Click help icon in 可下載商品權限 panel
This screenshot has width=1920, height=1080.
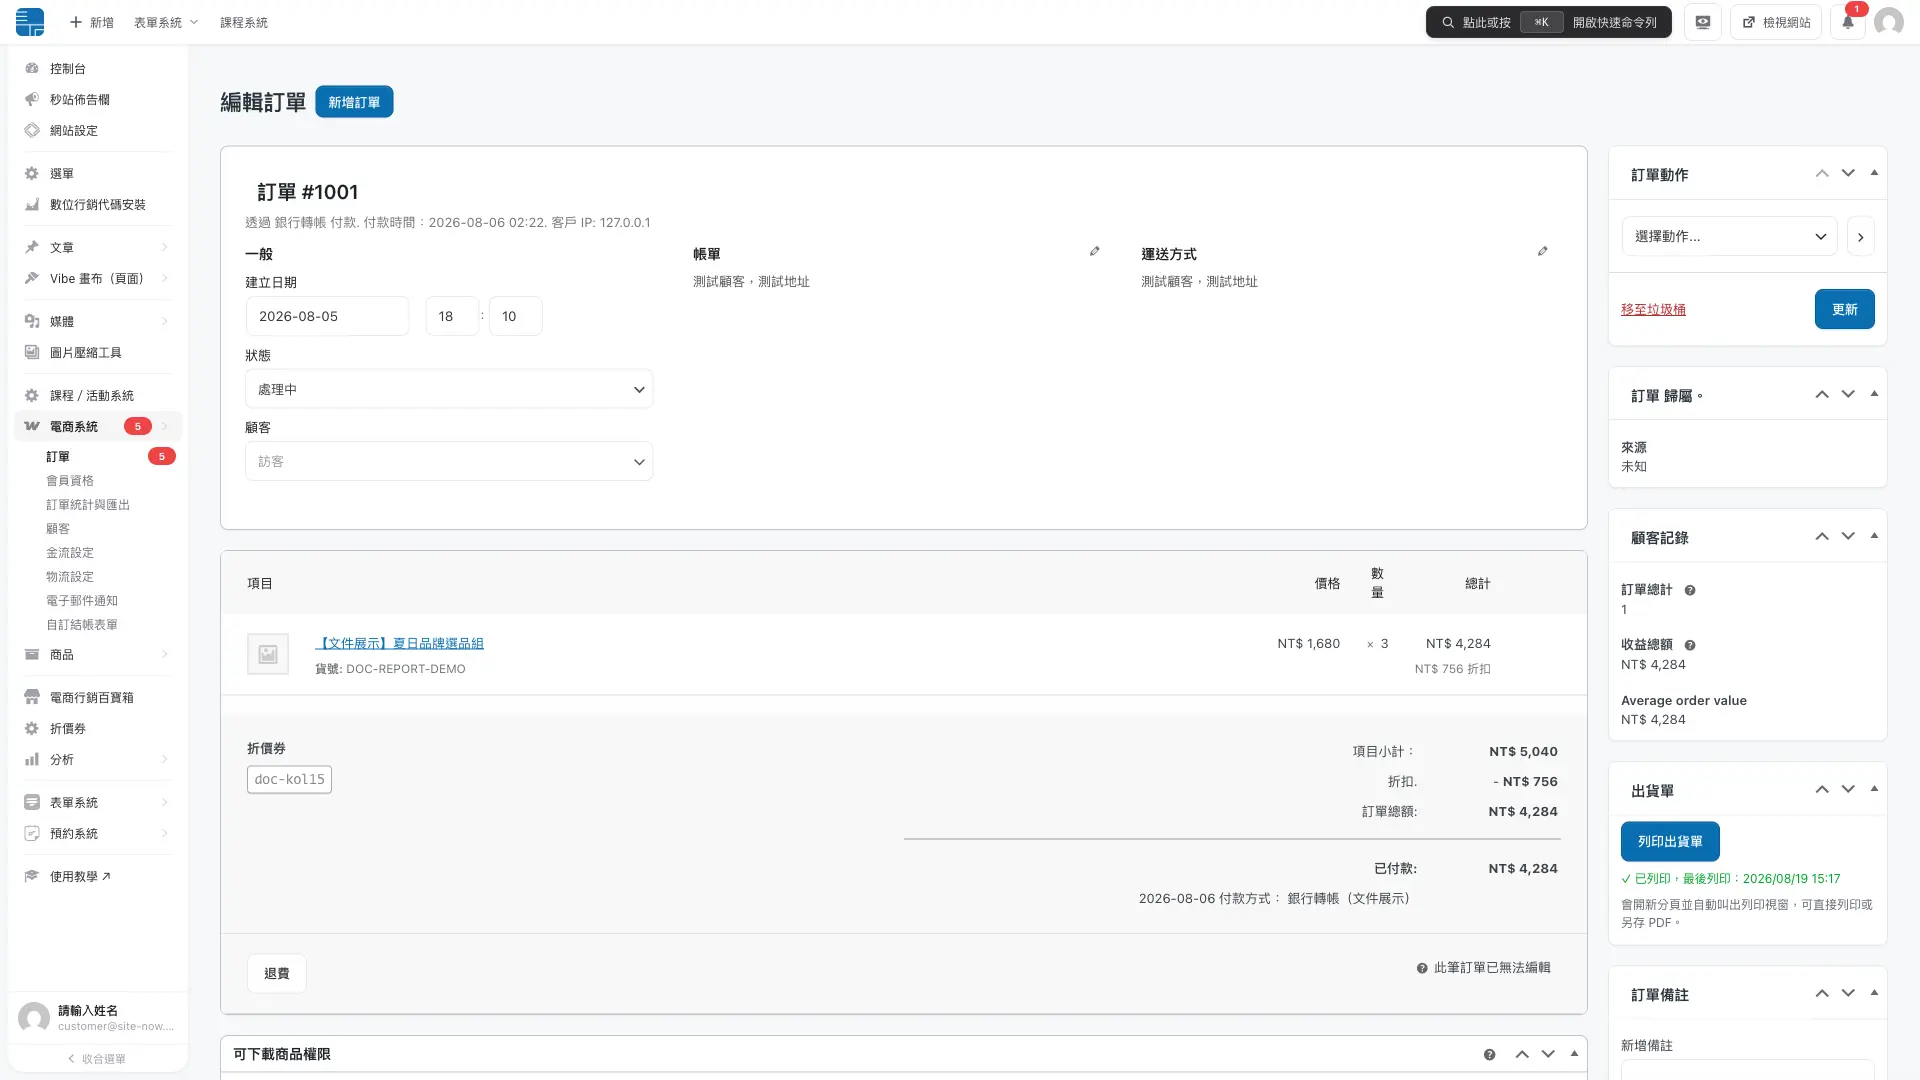point(1490,1055)
